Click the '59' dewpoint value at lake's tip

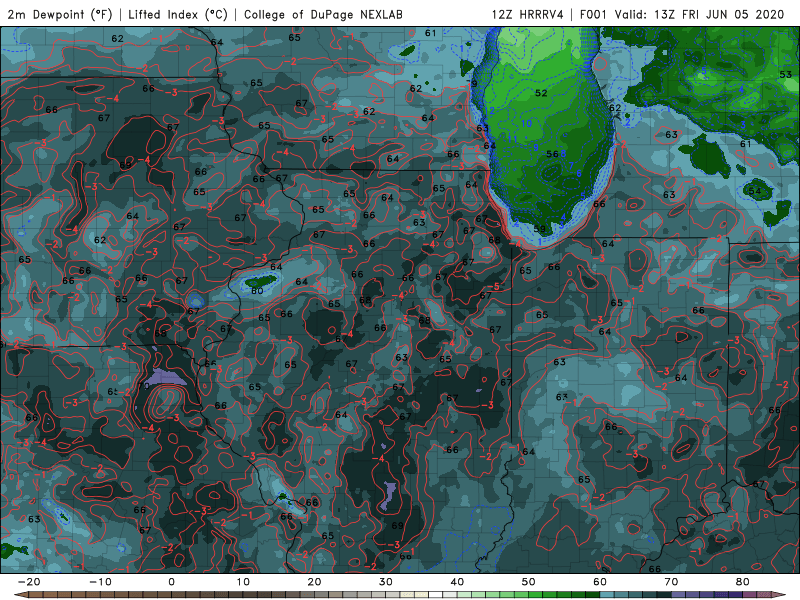(539, 229)
